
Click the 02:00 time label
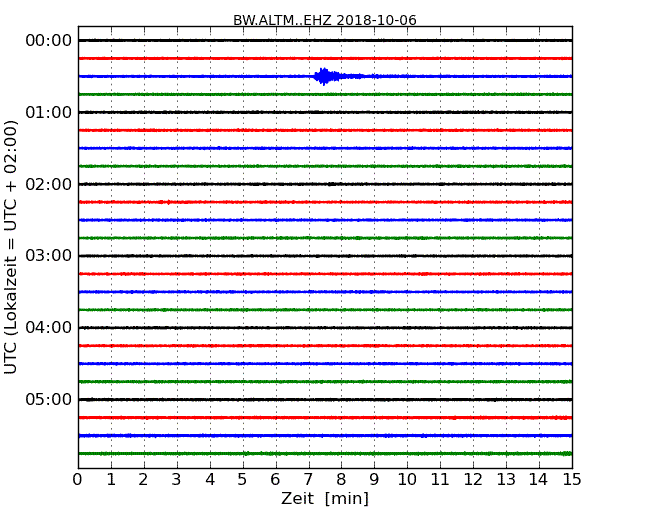tap(49, 184)
